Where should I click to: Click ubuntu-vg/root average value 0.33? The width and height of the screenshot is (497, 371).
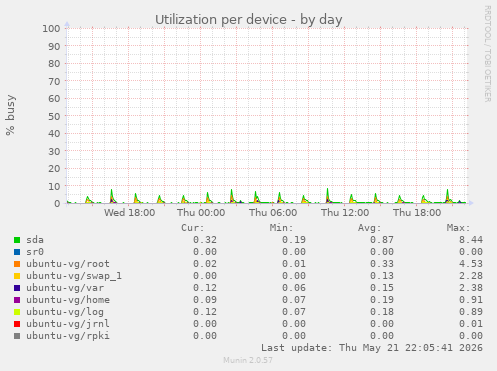tap(382, 264)
